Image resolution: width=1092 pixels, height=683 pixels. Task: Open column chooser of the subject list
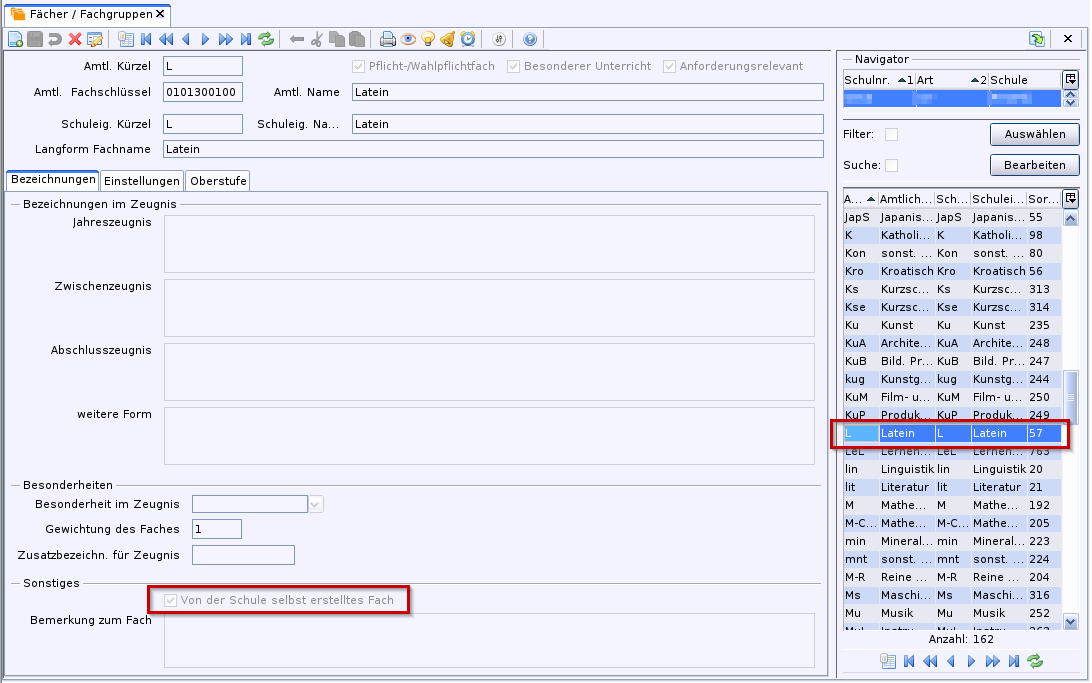pyautogui.click(x=1070, y=198)
